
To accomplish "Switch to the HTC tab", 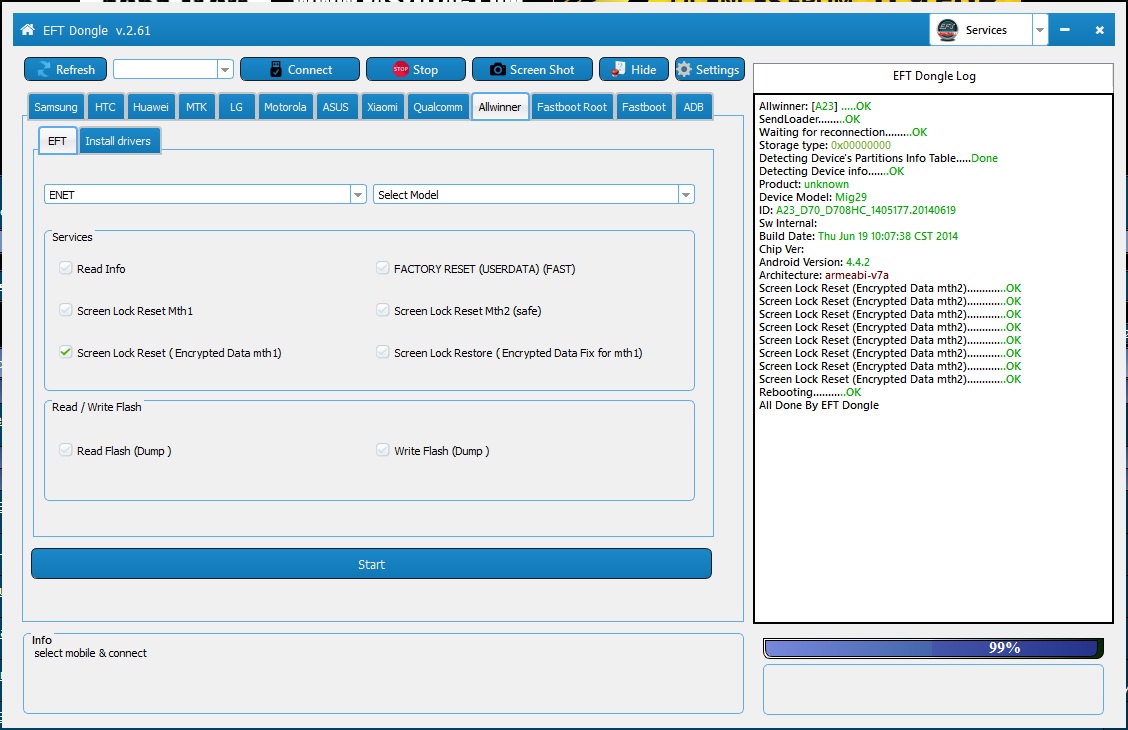I will click(x=105, y=106).
